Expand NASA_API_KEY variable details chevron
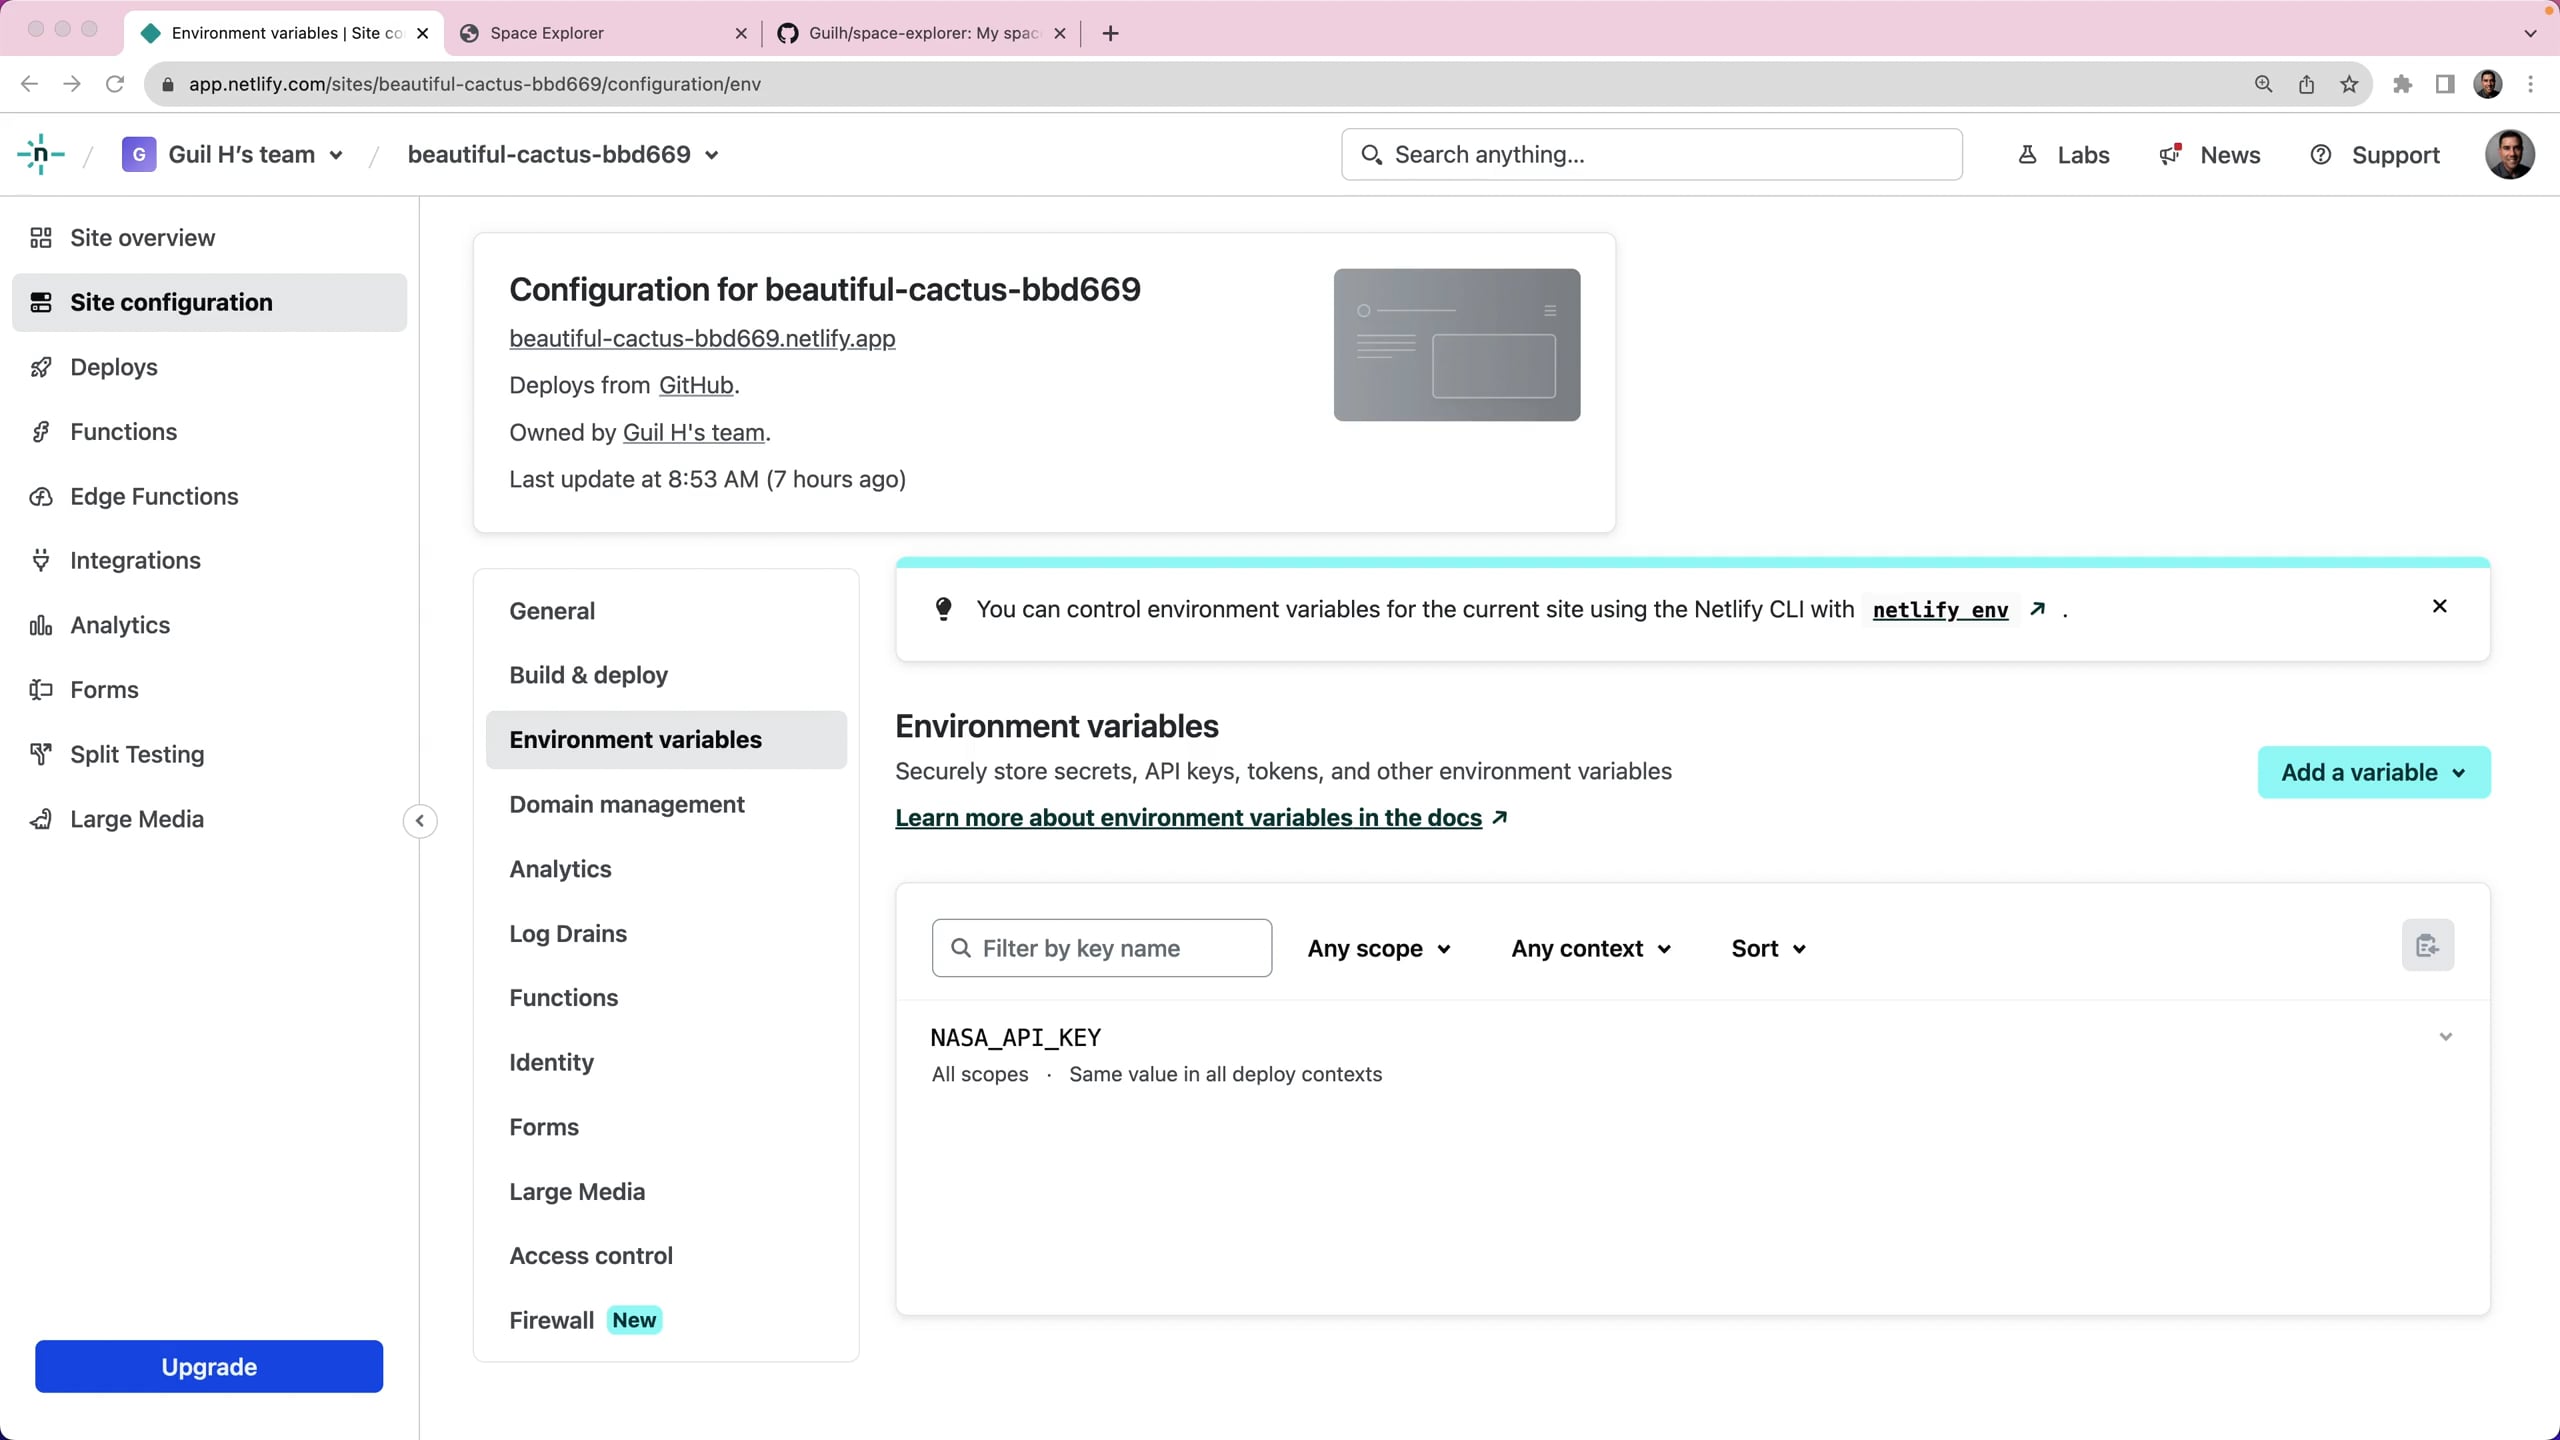2560x1440 pixels. 2445,1037
